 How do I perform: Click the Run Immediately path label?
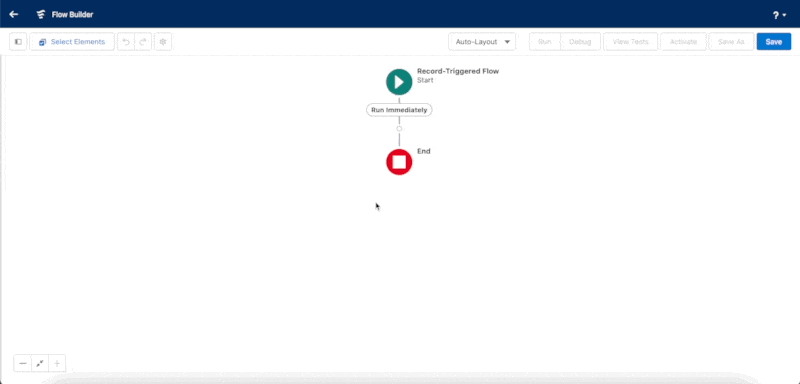(399, 110)
